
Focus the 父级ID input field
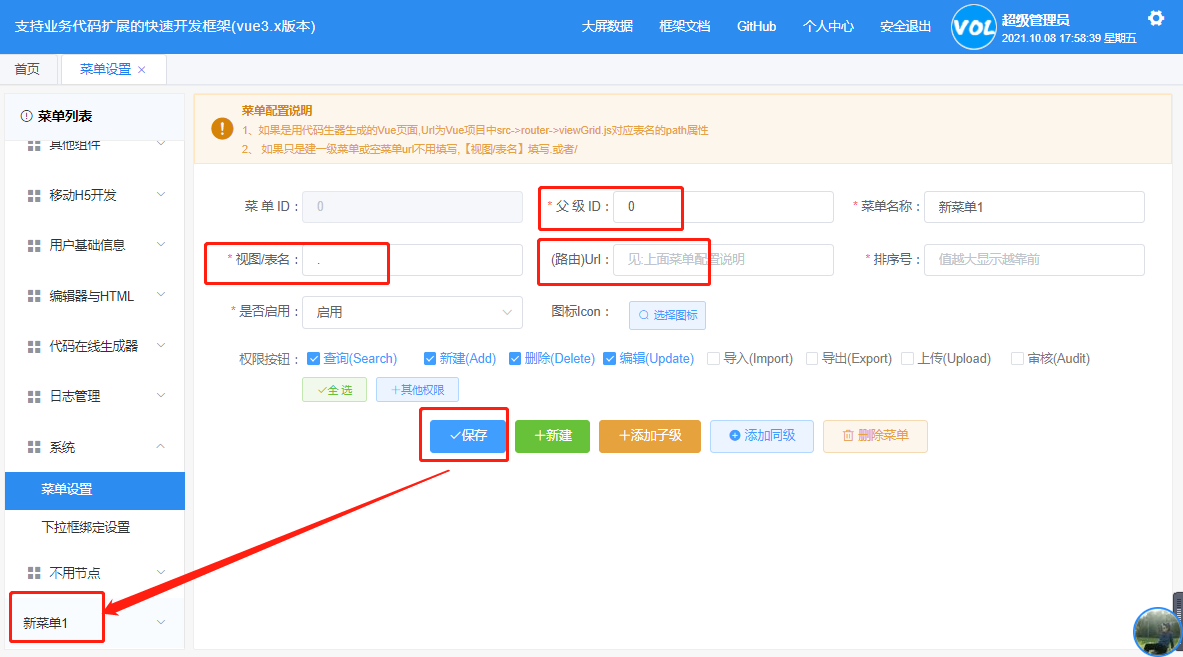tap(723, 207)
